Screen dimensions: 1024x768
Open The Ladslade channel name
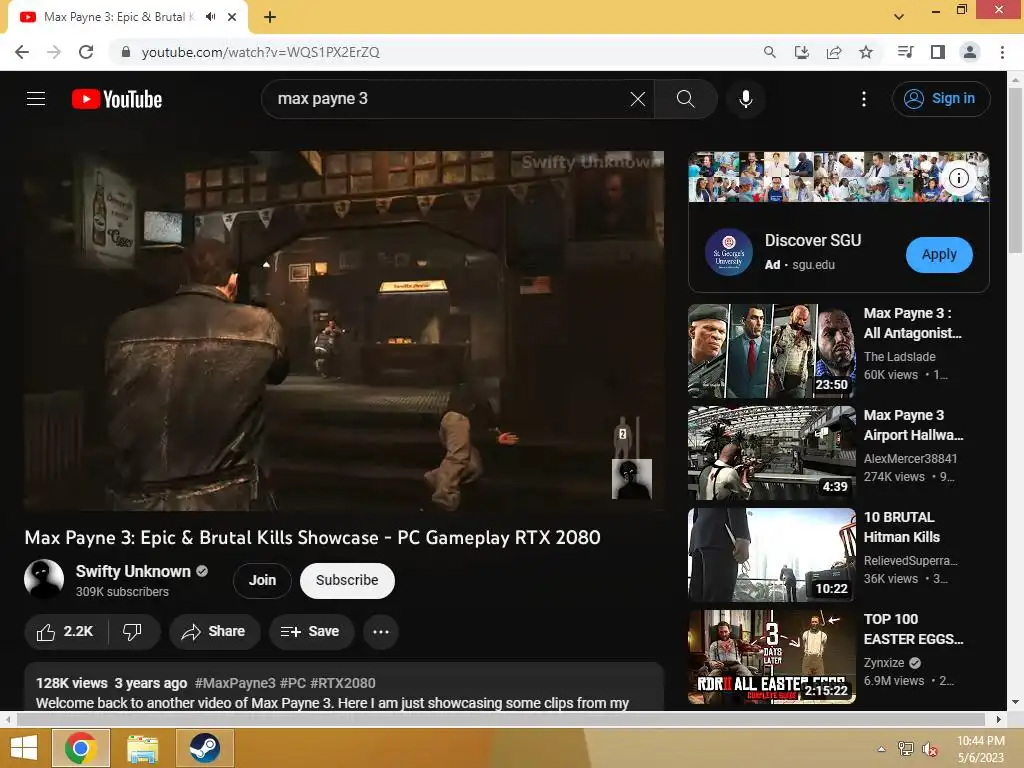coord(899,357)
